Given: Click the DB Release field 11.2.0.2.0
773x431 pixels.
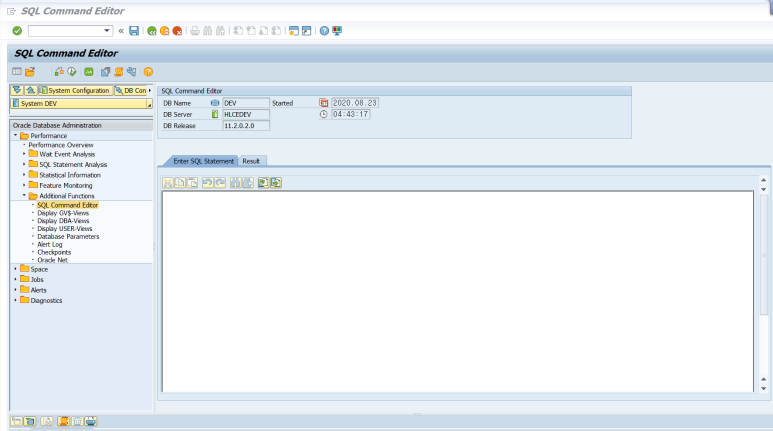Looking at the screenshot, I should pyautogui.click(x=246, y=126).
